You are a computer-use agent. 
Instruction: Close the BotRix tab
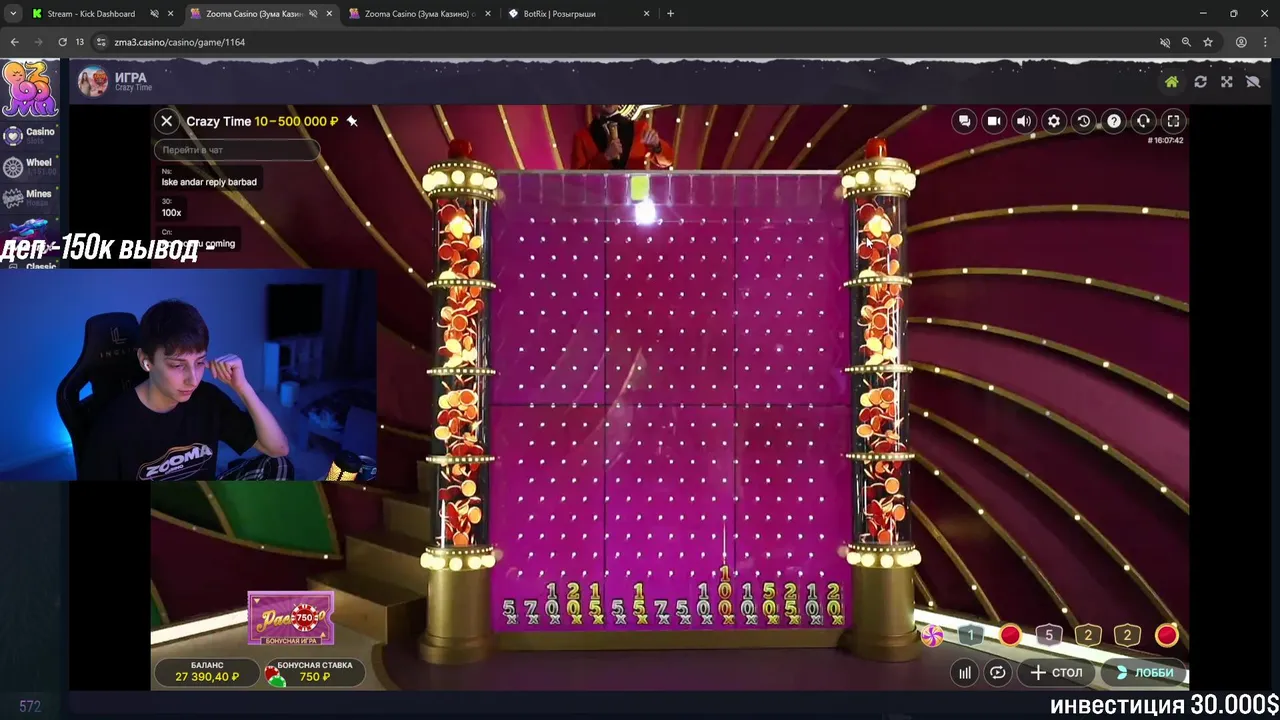click(x=646, y=14)
